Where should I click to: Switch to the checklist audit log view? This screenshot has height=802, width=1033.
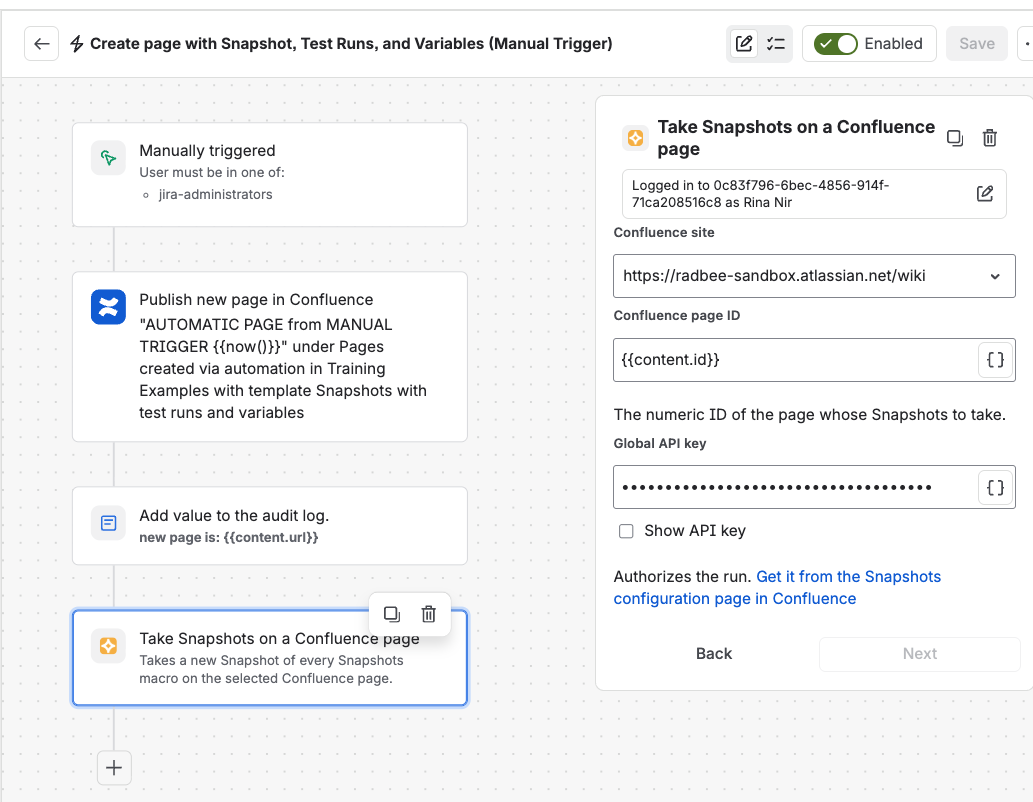pyautogui.click(x=775, y=43)
